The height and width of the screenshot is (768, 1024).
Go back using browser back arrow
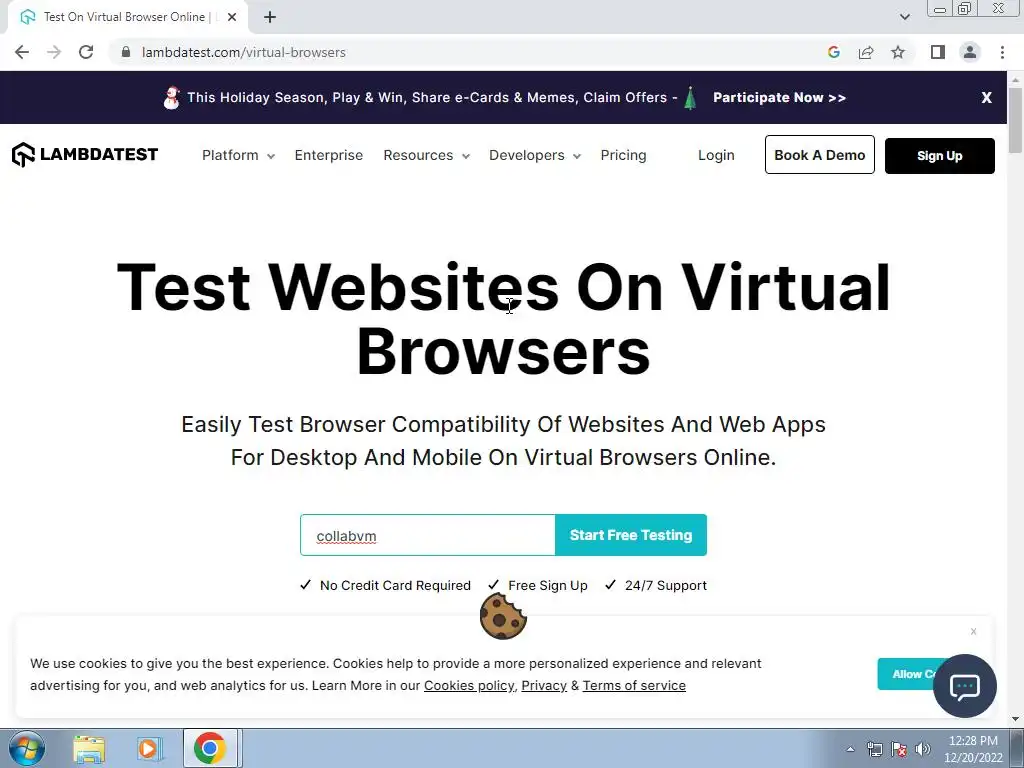pos(22,52)
